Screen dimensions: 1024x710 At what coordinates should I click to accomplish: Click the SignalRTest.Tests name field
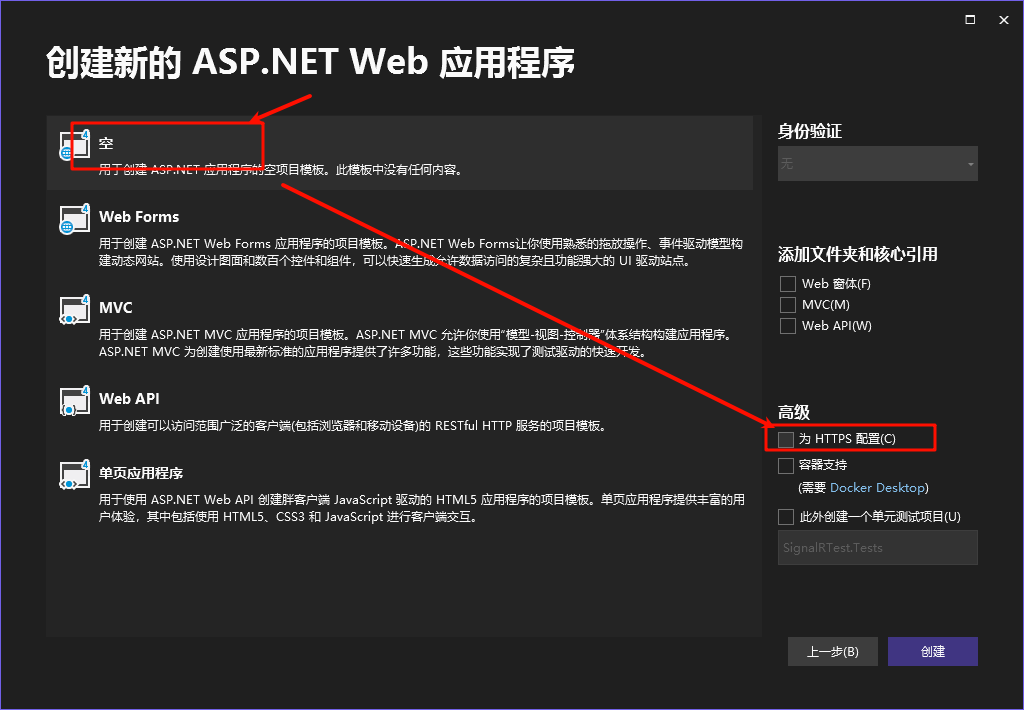click(x=877, y=547)
